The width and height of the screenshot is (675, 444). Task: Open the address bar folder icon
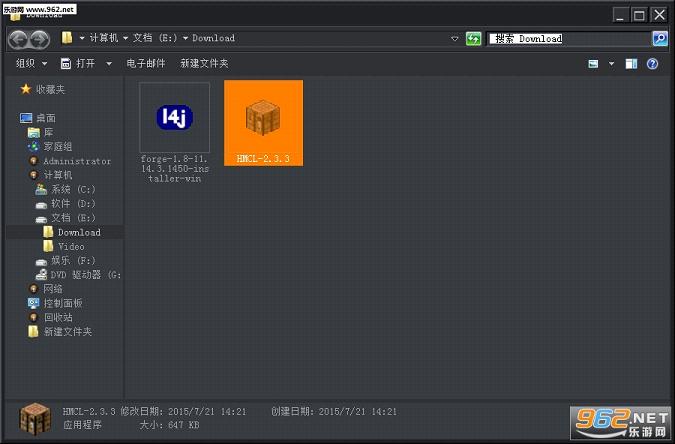pyautogui.click(x=67, y=38)
